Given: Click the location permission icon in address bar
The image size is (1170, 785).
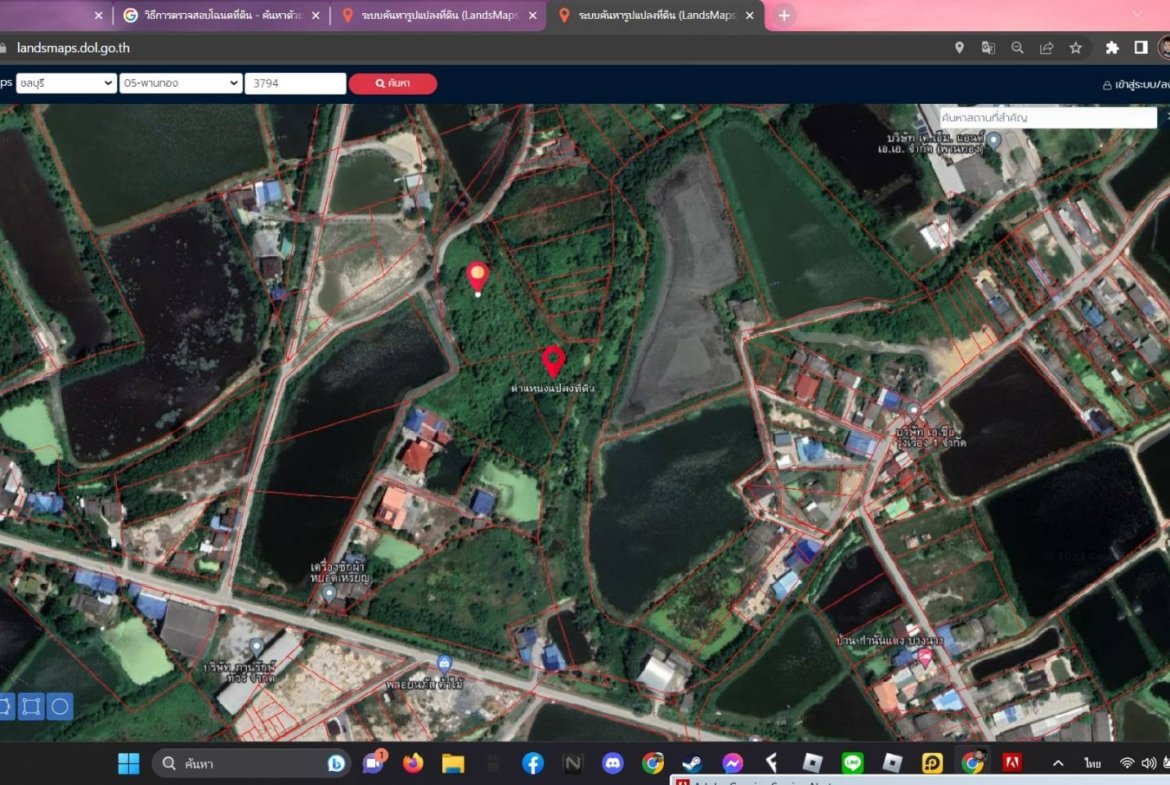Looking at the screenshot, I should [959, 48].
